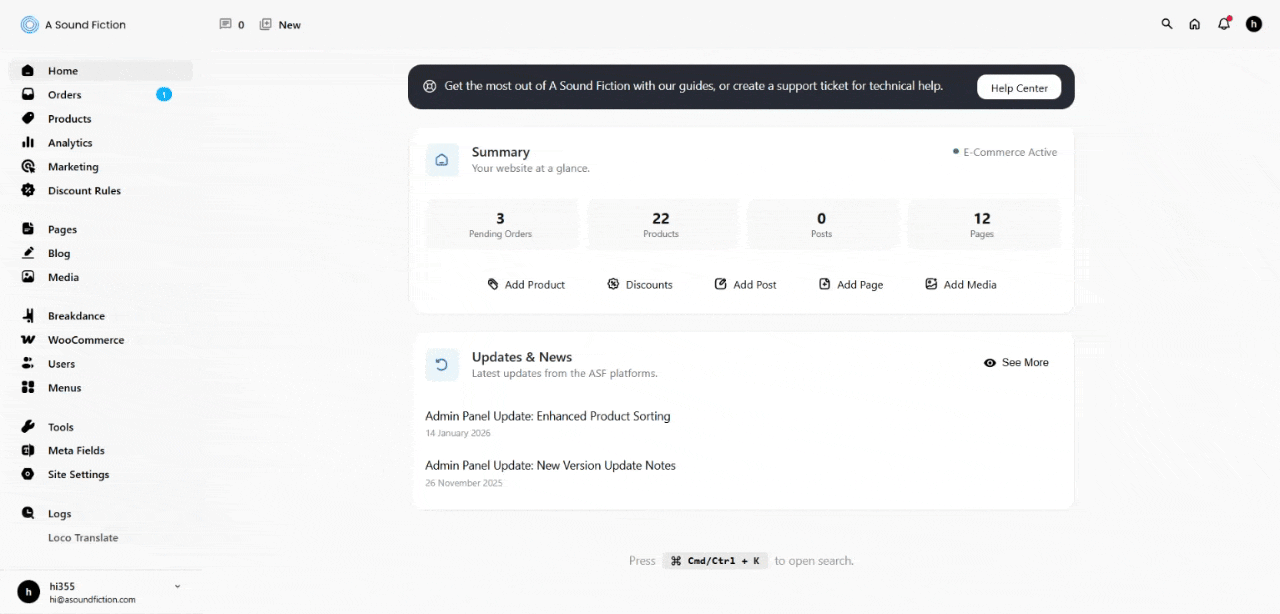The image size is (1280, 614).
Task: Click the Add Post shortcut
Action: [745, 285]
